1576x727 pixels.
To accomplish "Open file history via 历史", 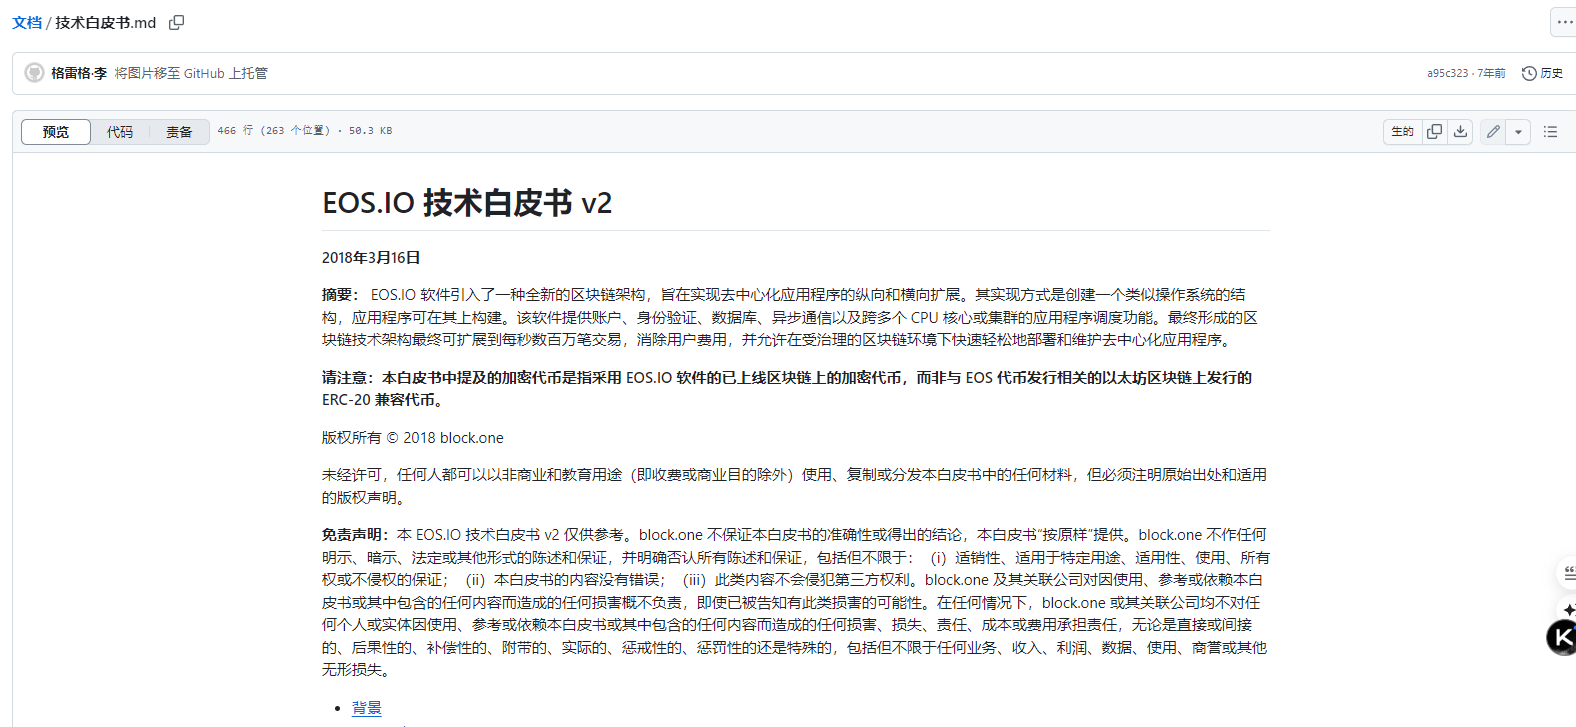I will click(1542, 73).
